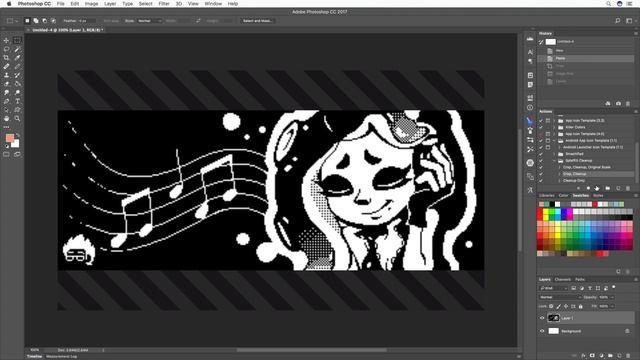Open layer style fx menu
Screen dimensions: 640x360
(x=583, y=356)
